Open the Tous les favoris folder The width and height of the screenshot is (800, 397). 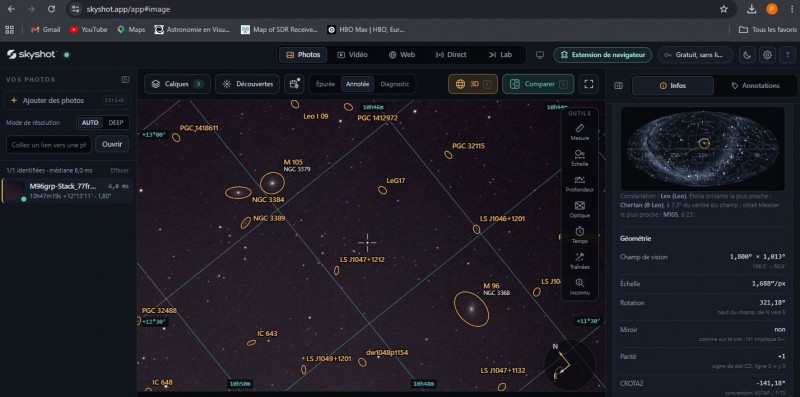(x=767, y=30)
